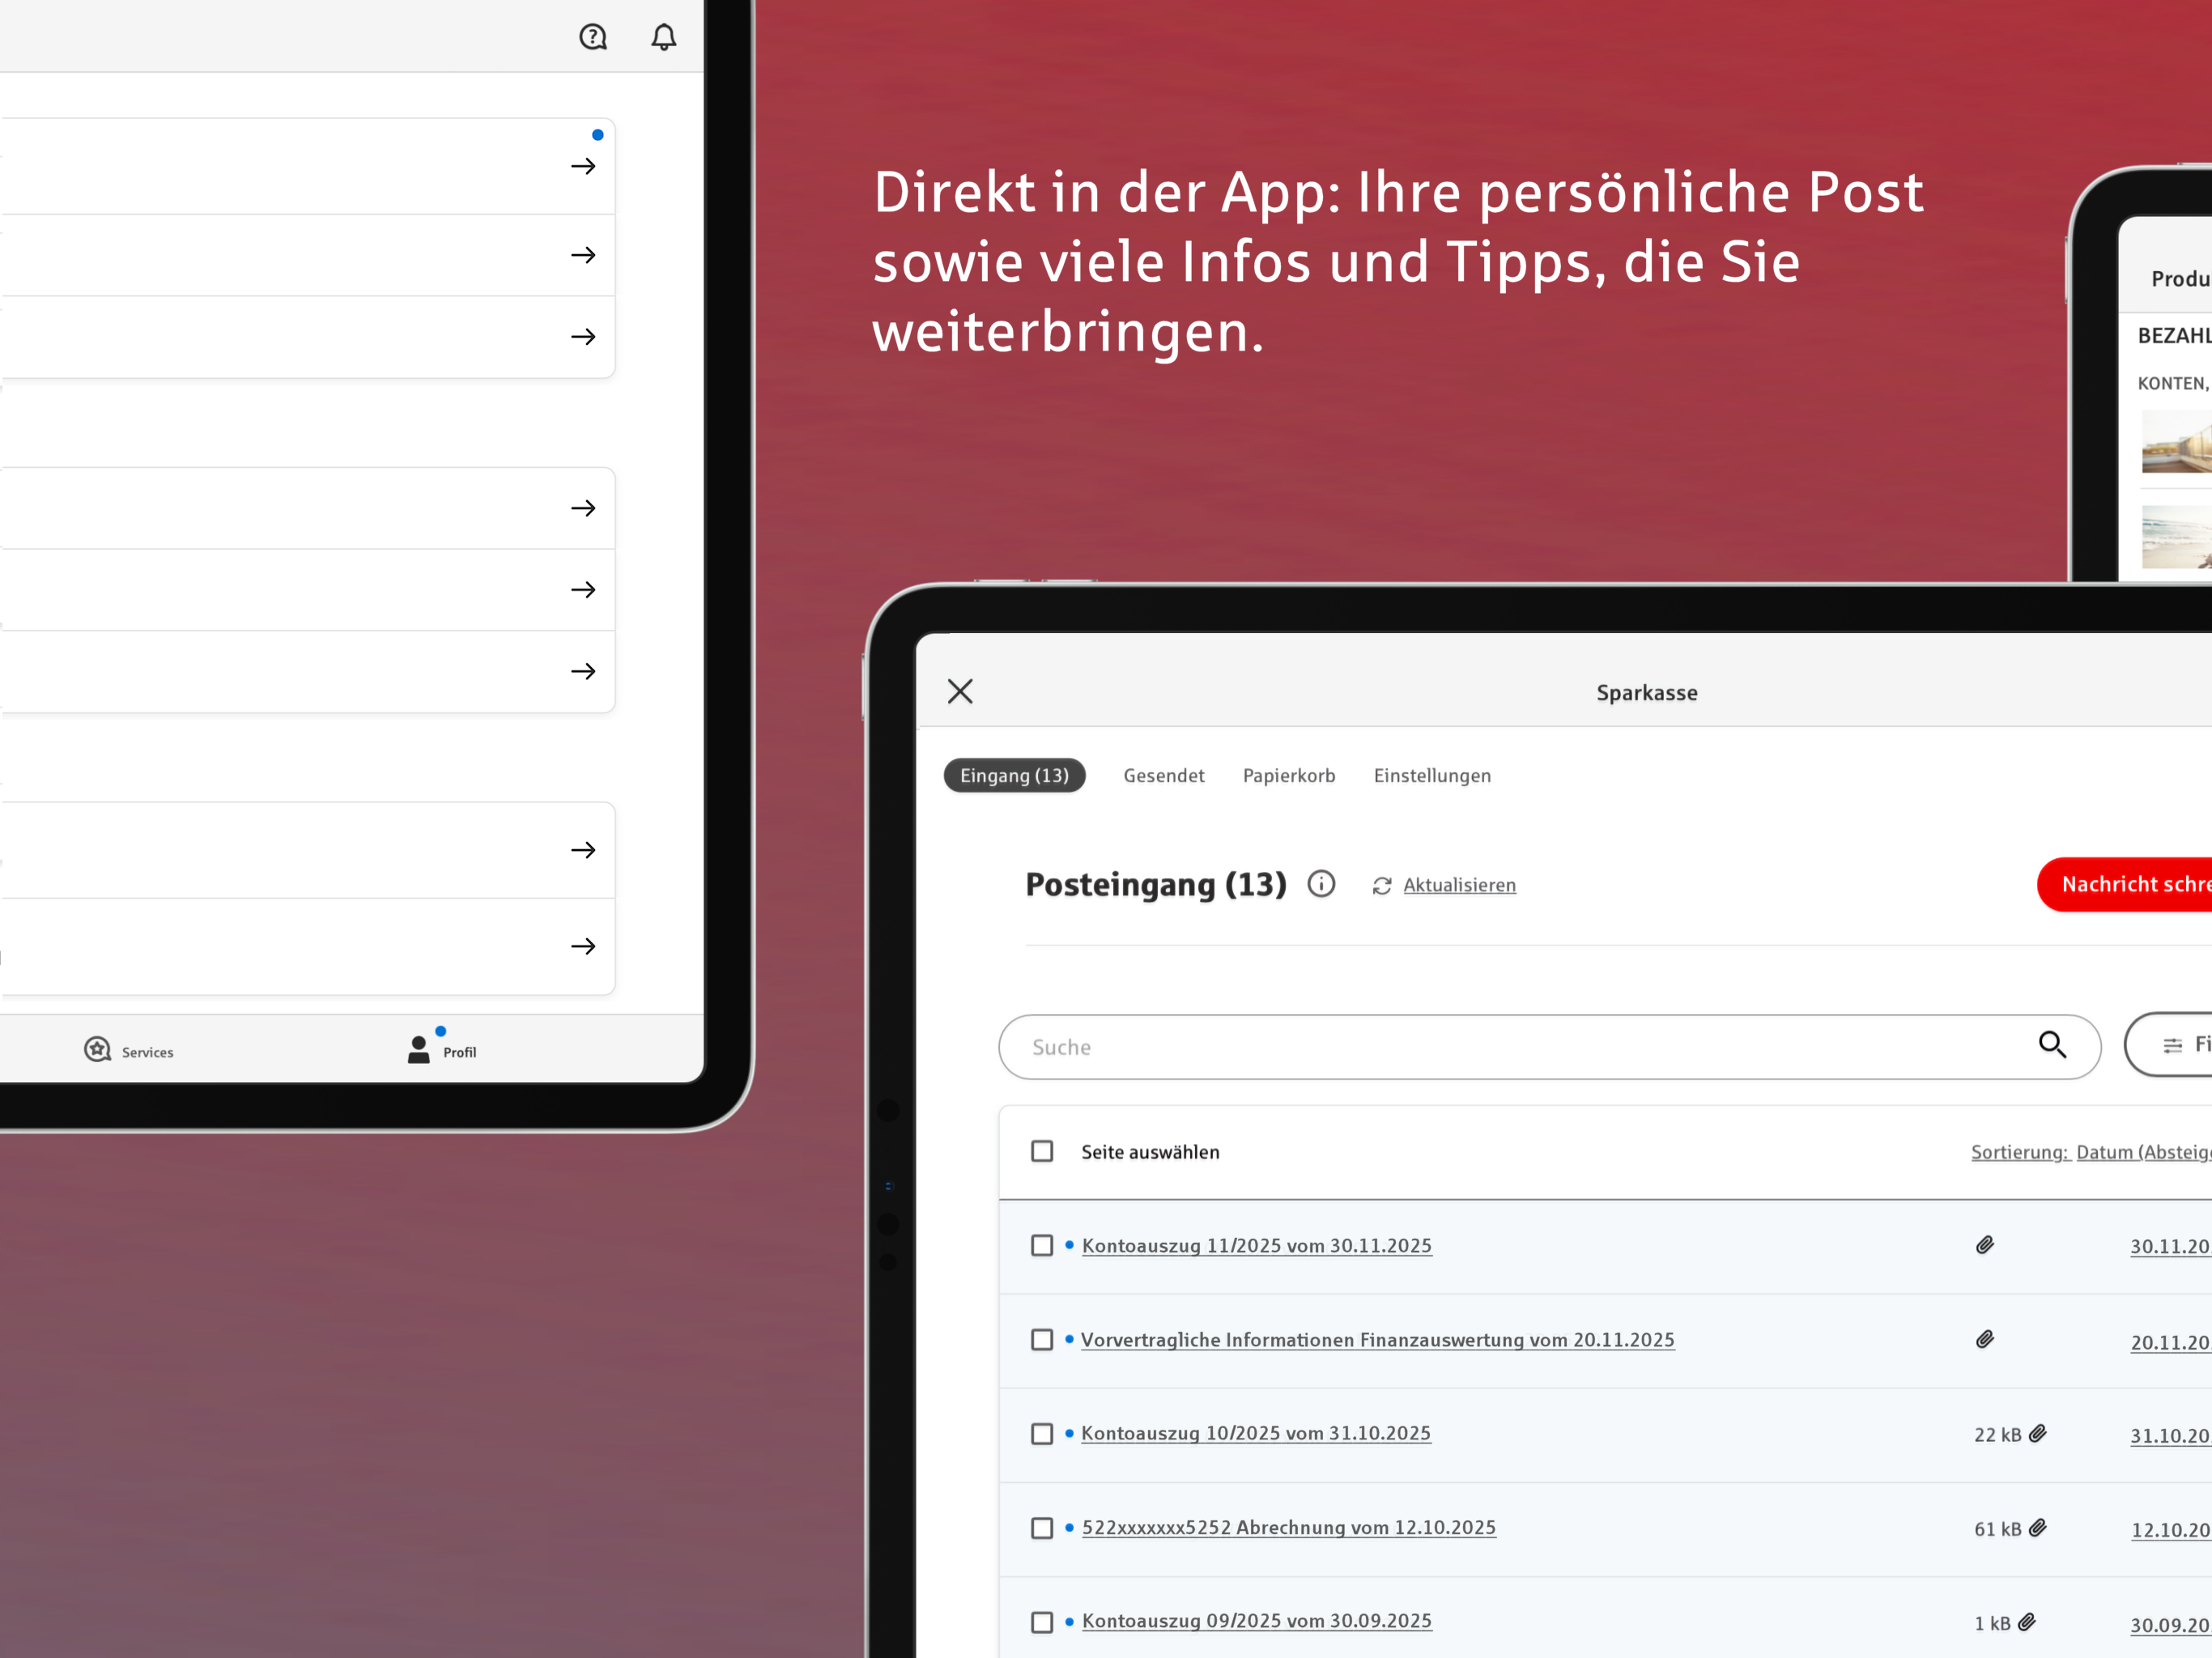Click the 22 kB attachment paperclip icon

point(2038,1433)
